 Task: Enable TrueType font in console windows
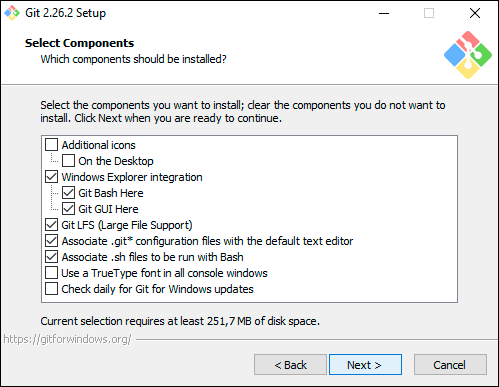click(x=51, y=273)
